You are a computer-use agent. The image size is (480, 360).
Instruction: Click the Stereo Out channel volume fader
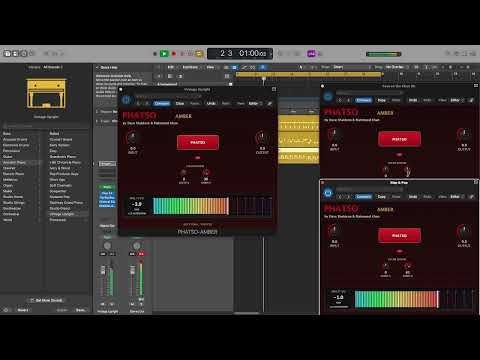point(133,270)
